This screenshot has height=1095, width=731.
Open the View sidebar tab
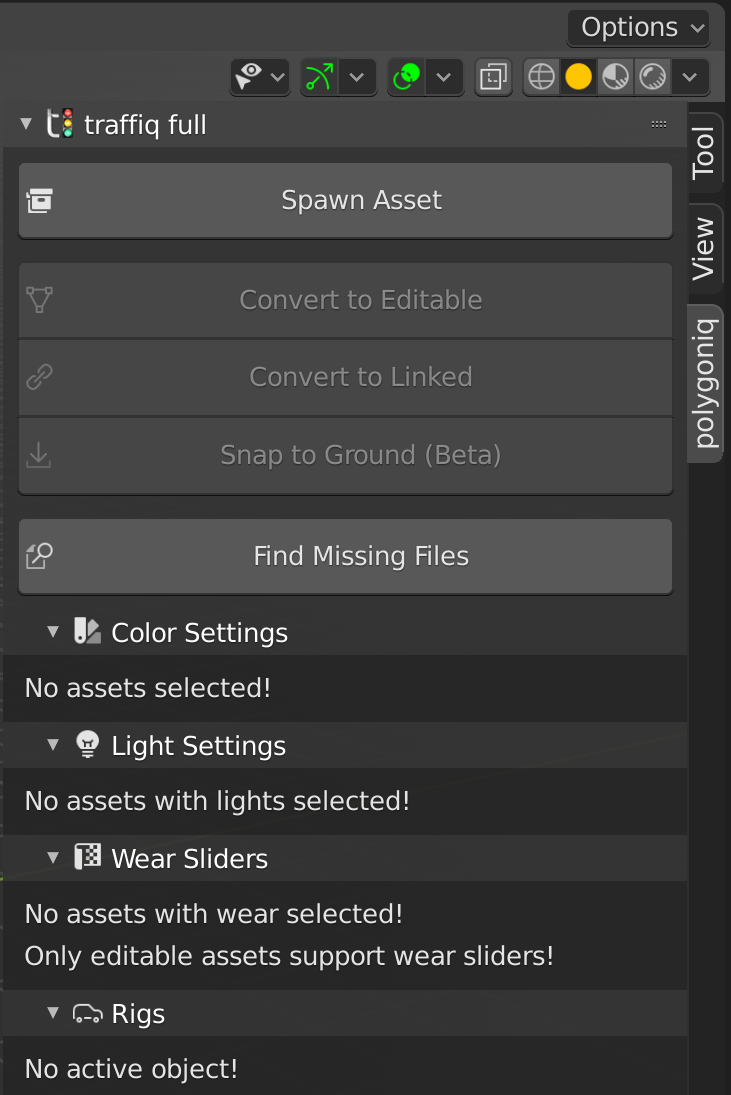coord(704,248)
